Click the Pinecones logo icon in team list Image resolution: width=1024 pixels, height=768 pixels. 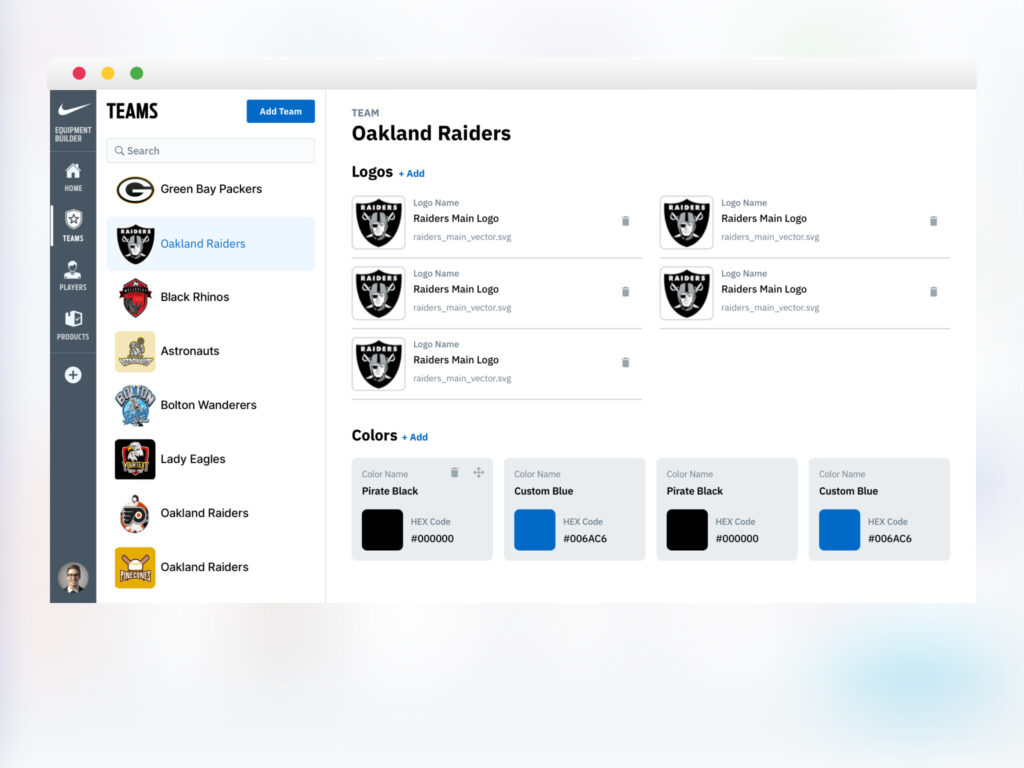[x=135, y=568]
